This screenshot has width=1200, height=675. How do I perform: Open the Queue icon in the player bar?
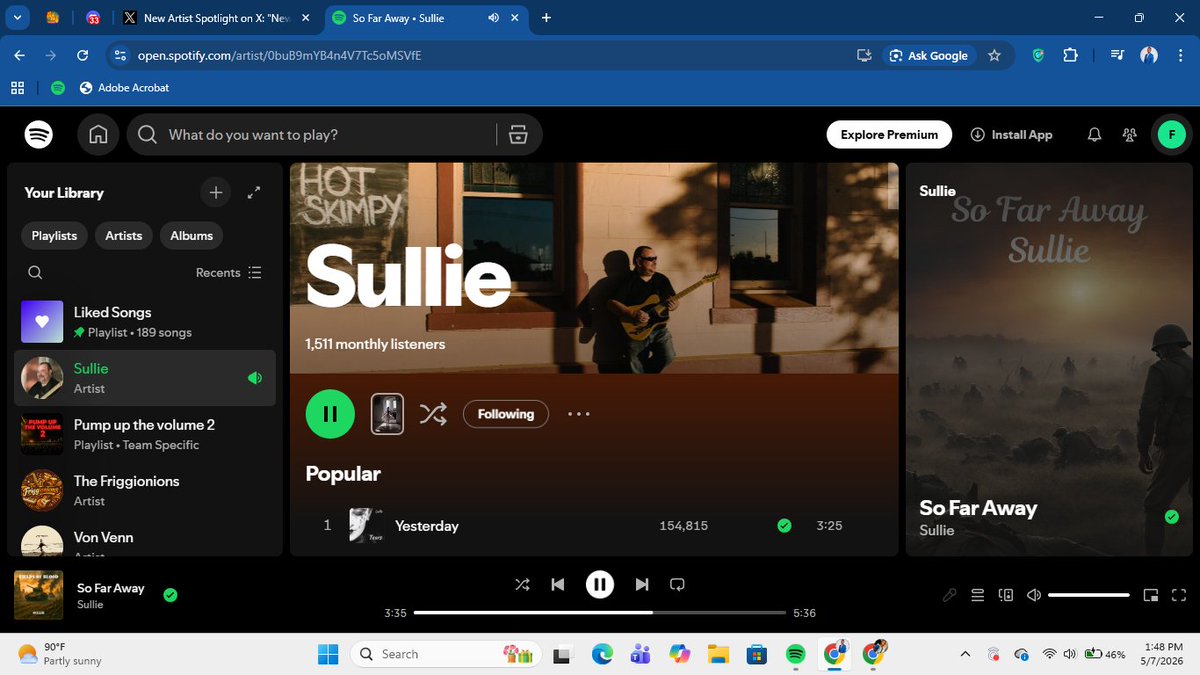point(978,595)
